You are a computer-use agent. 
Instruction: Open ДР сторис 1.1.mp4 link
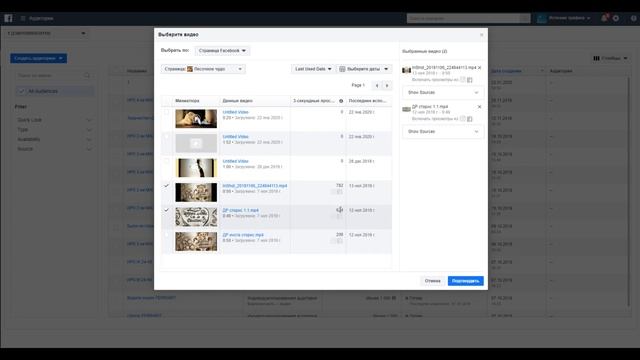click(240, 210)
